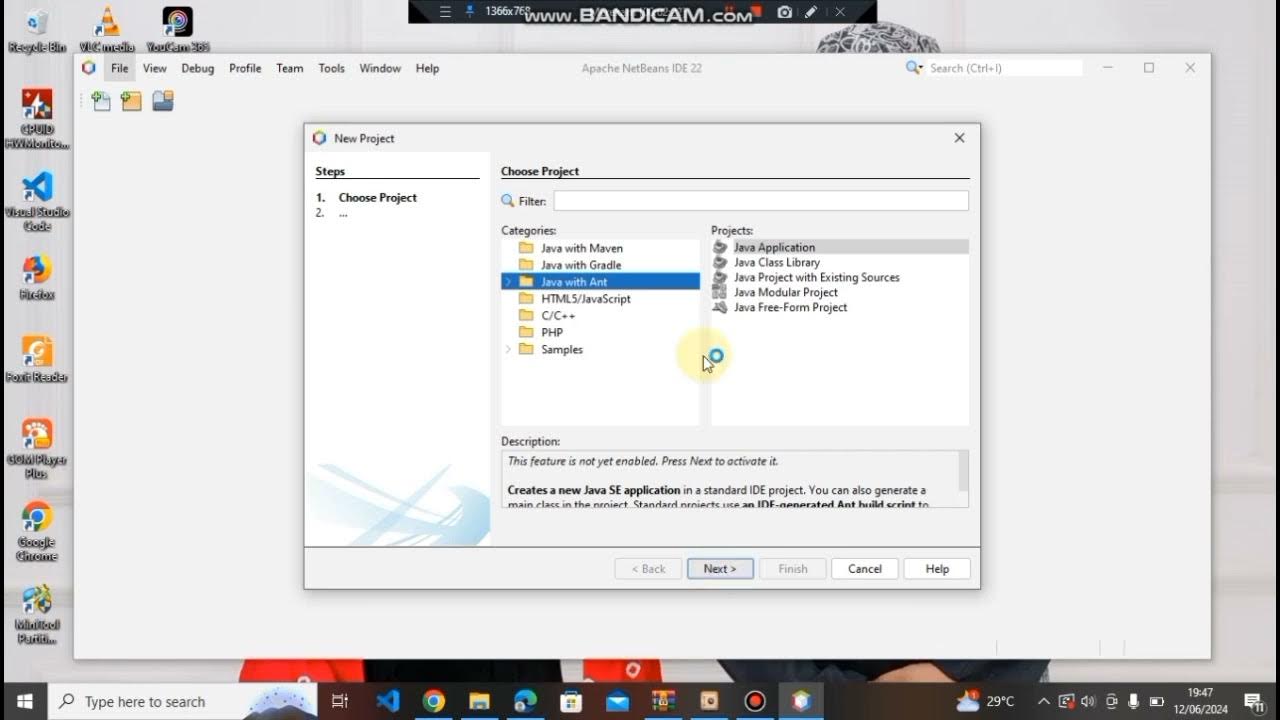Screen dimensions: 1280x720
Task: Open Microsoft Edge from taskbar
Action: 525,701
